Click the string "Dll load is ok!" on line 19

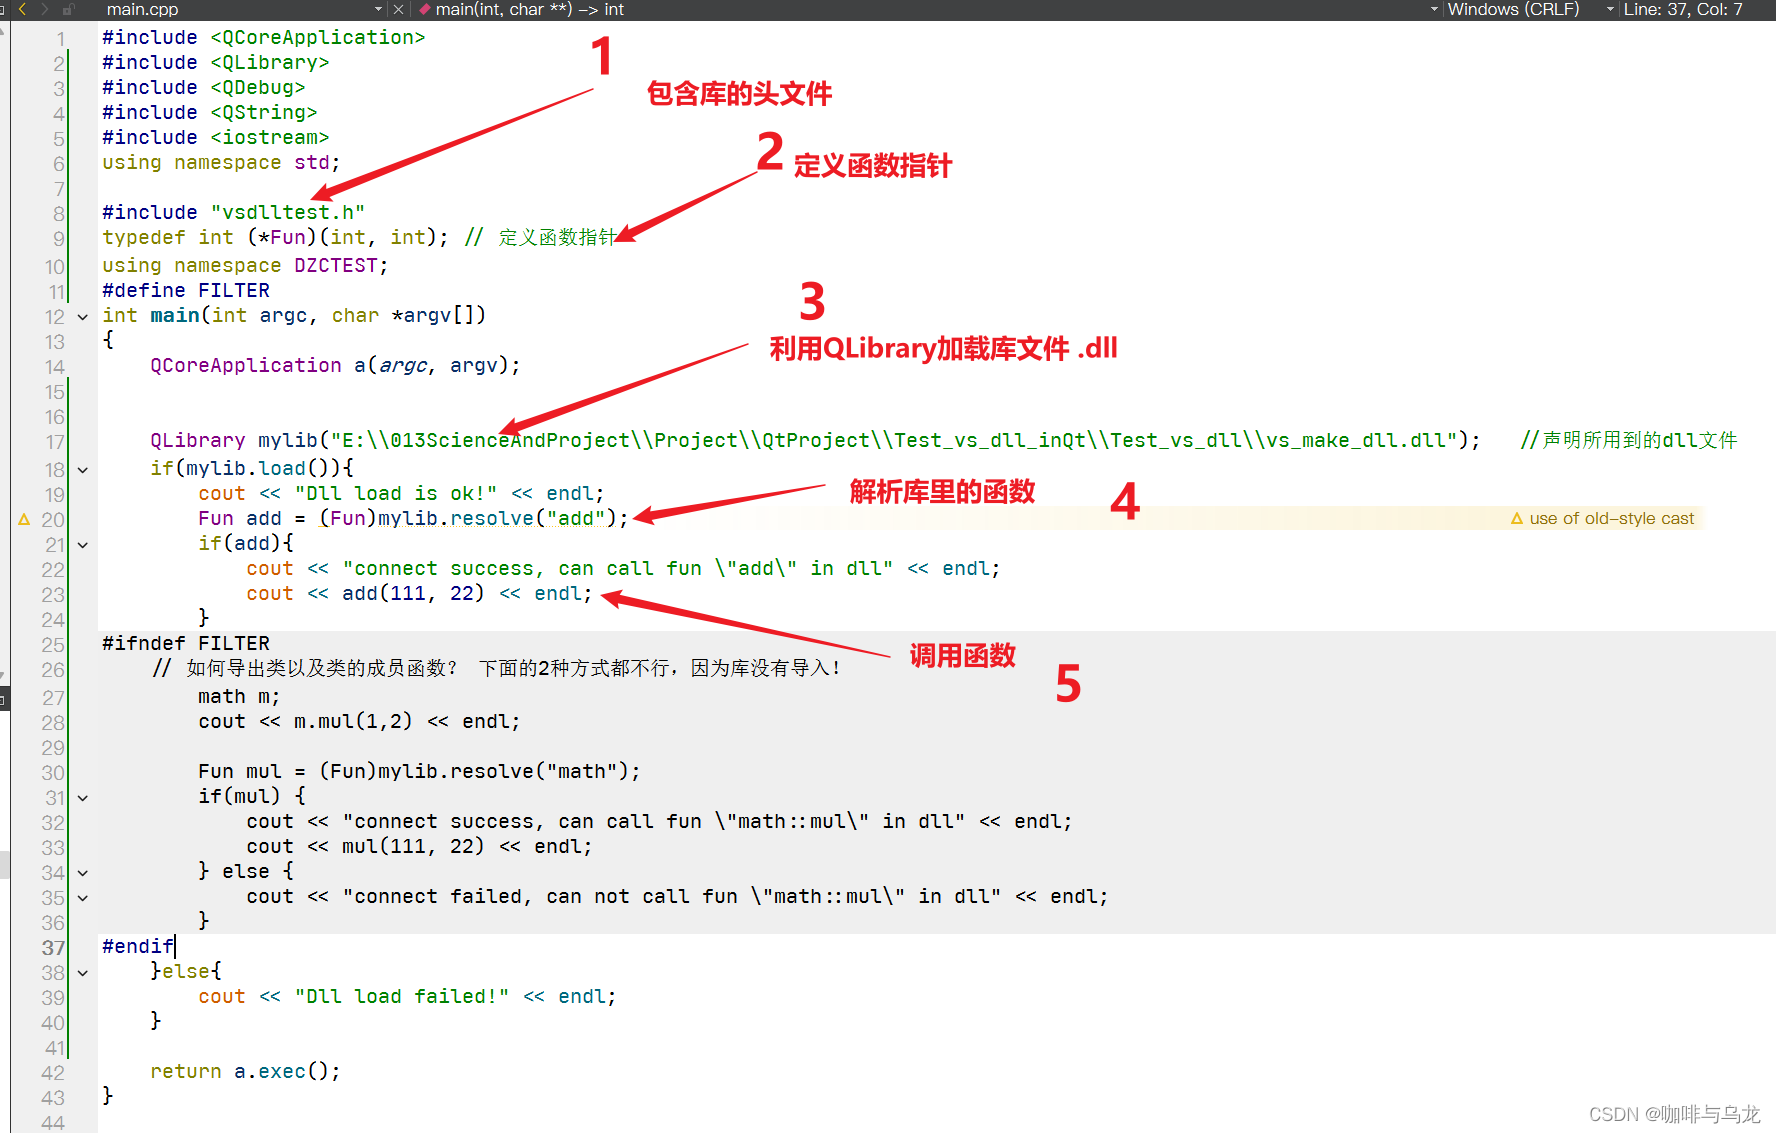396,493
